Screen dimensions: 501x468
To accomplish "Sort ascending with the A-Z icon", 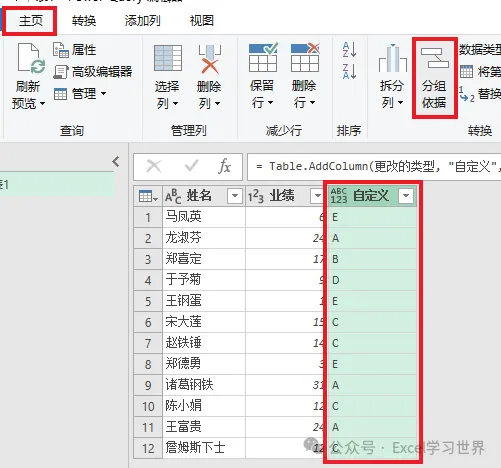I will click(x=349, y=50).
